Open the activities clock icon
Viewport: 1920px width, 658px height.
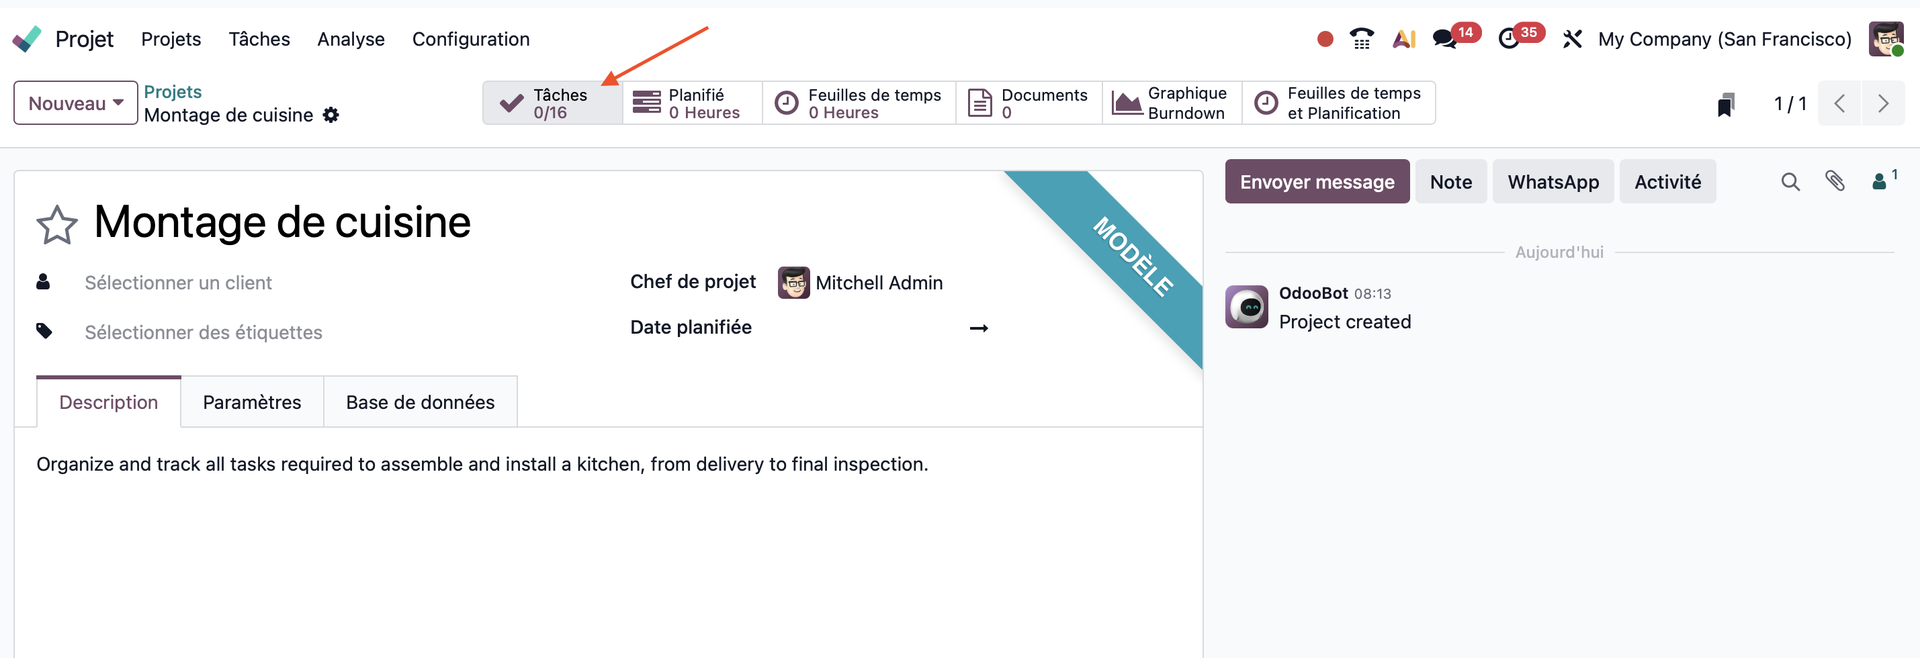[x=1509, y=39]
